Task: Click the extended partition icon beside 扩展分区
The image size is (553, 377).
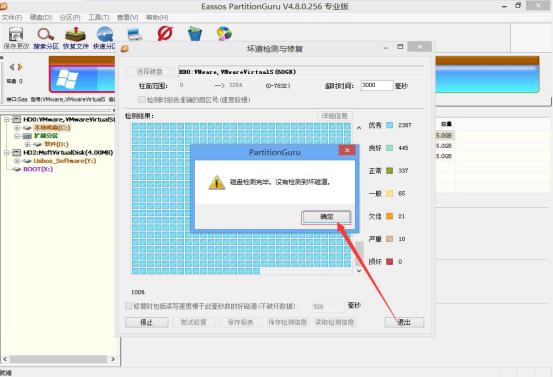Action: [27, 136]
